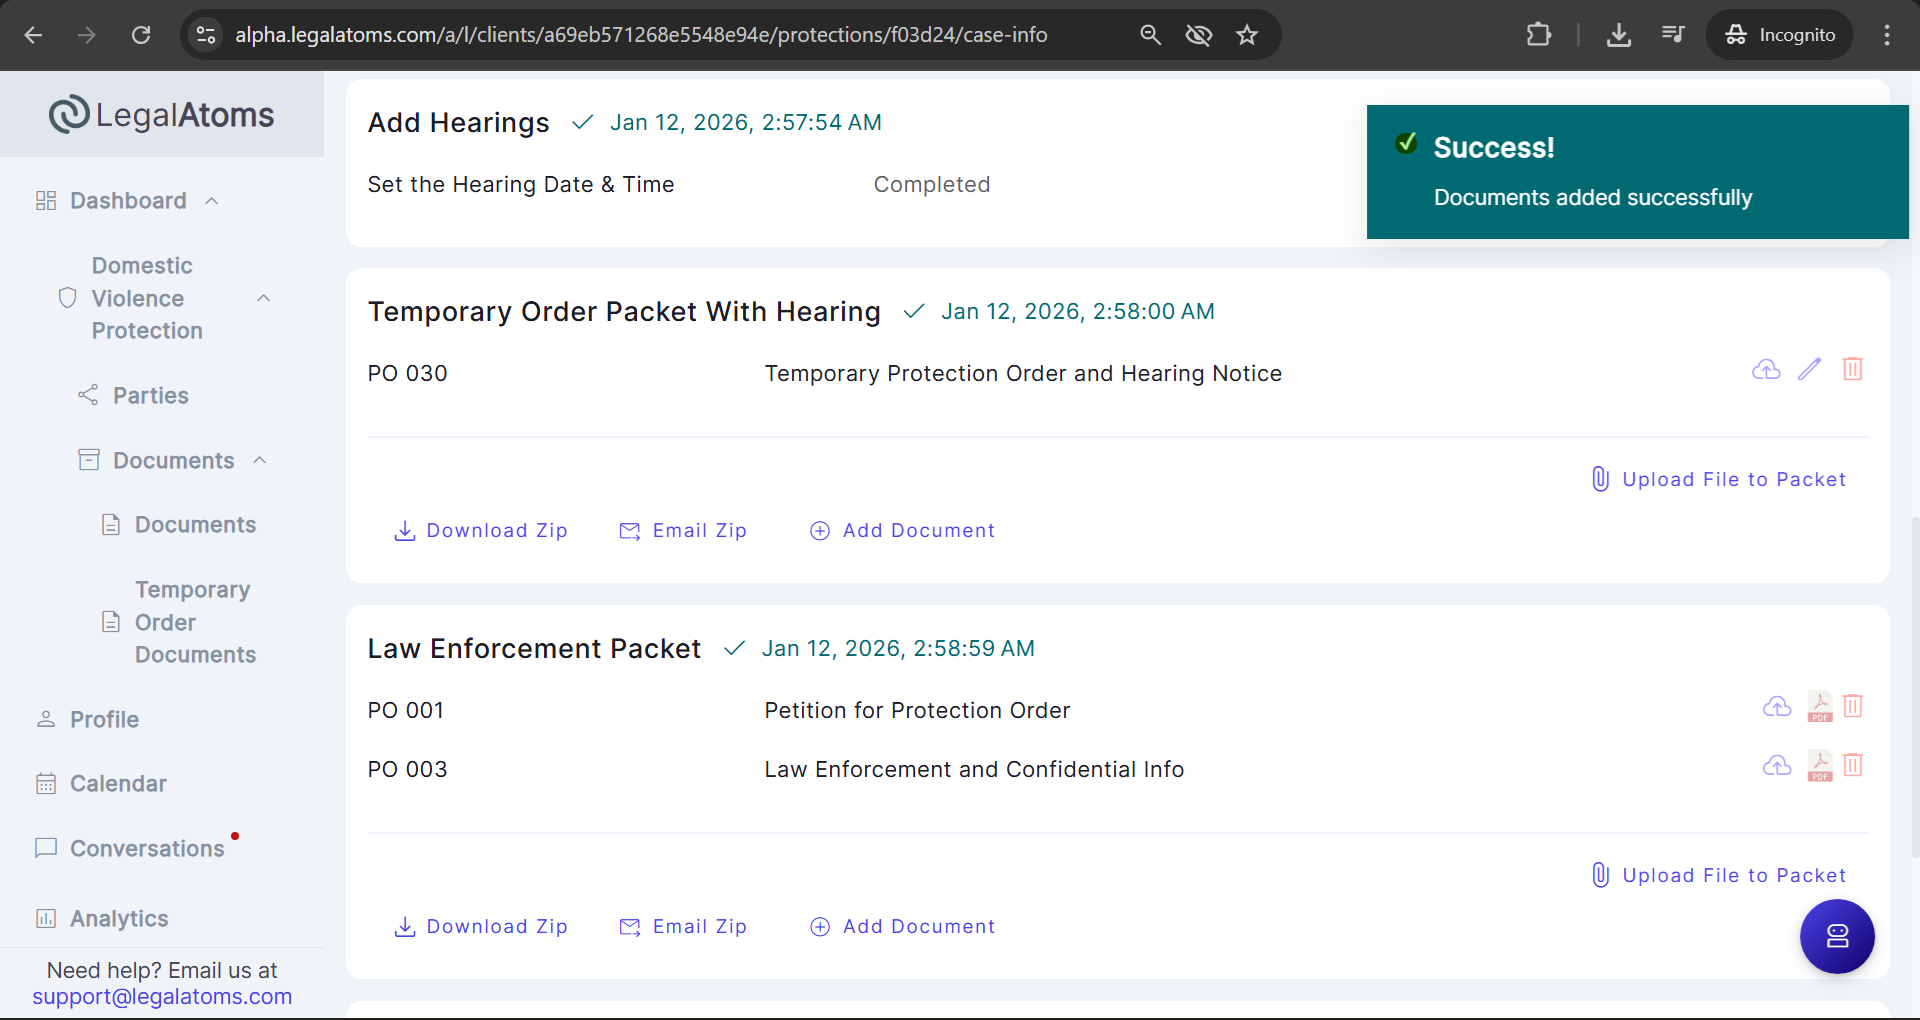1920x1020 pixels.
Task: Click cloud upload icon for PO 030
Action: coord(1766,369)
